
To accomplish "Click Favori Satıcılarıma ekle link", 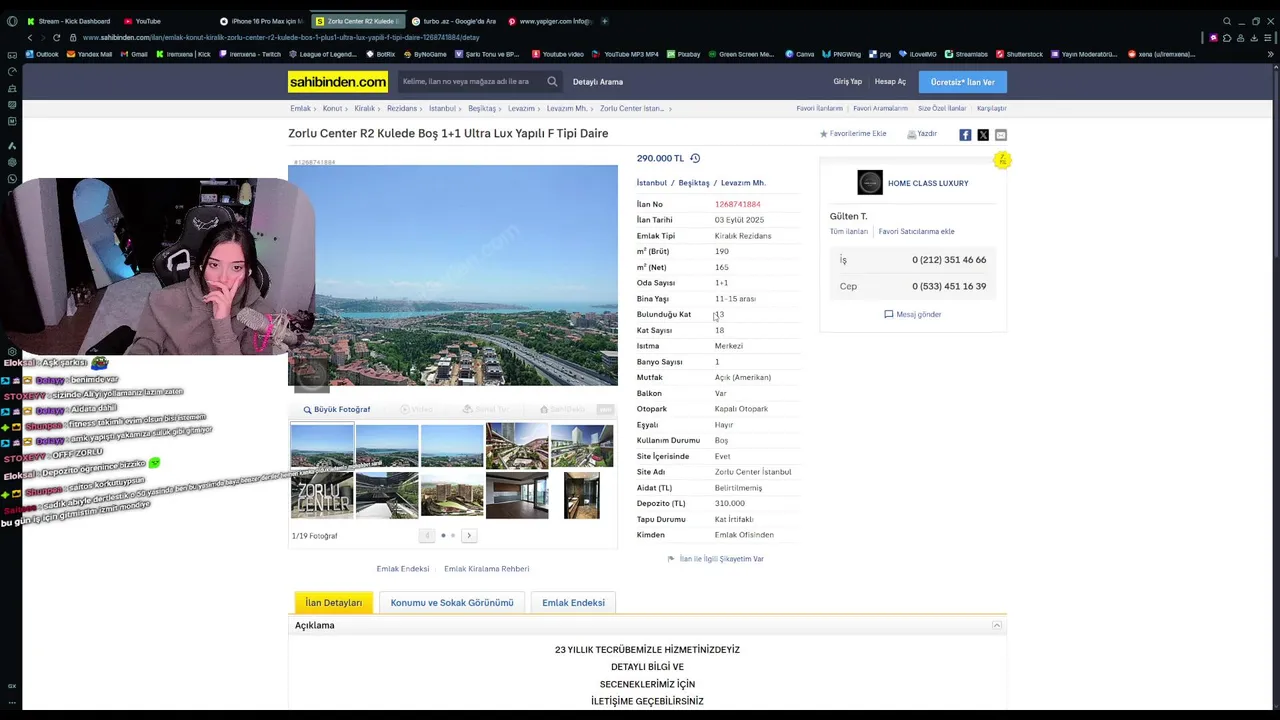I will [917, 231].
